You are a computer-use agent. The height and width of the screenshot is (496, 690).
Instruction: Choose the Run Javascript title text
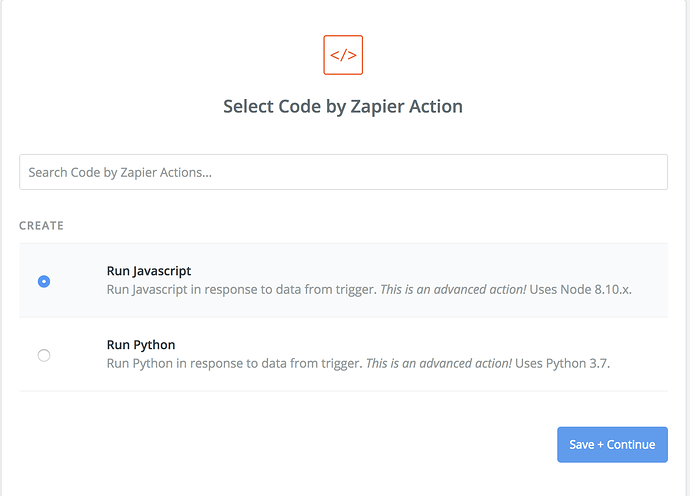point(149,271)
